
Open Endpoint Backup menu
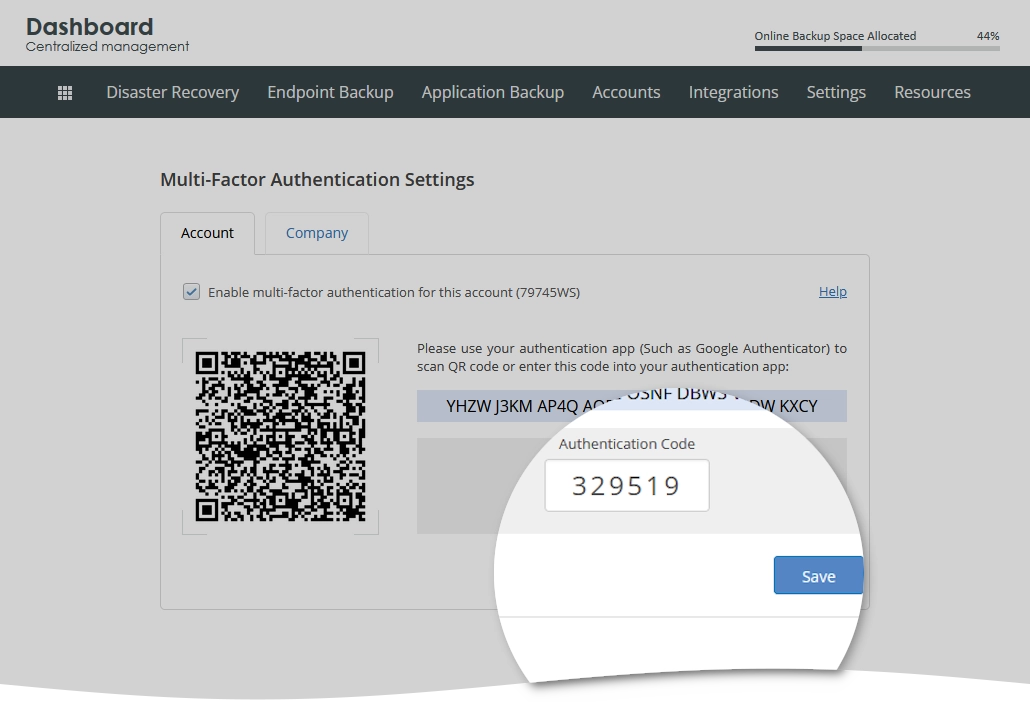point(330,93)
